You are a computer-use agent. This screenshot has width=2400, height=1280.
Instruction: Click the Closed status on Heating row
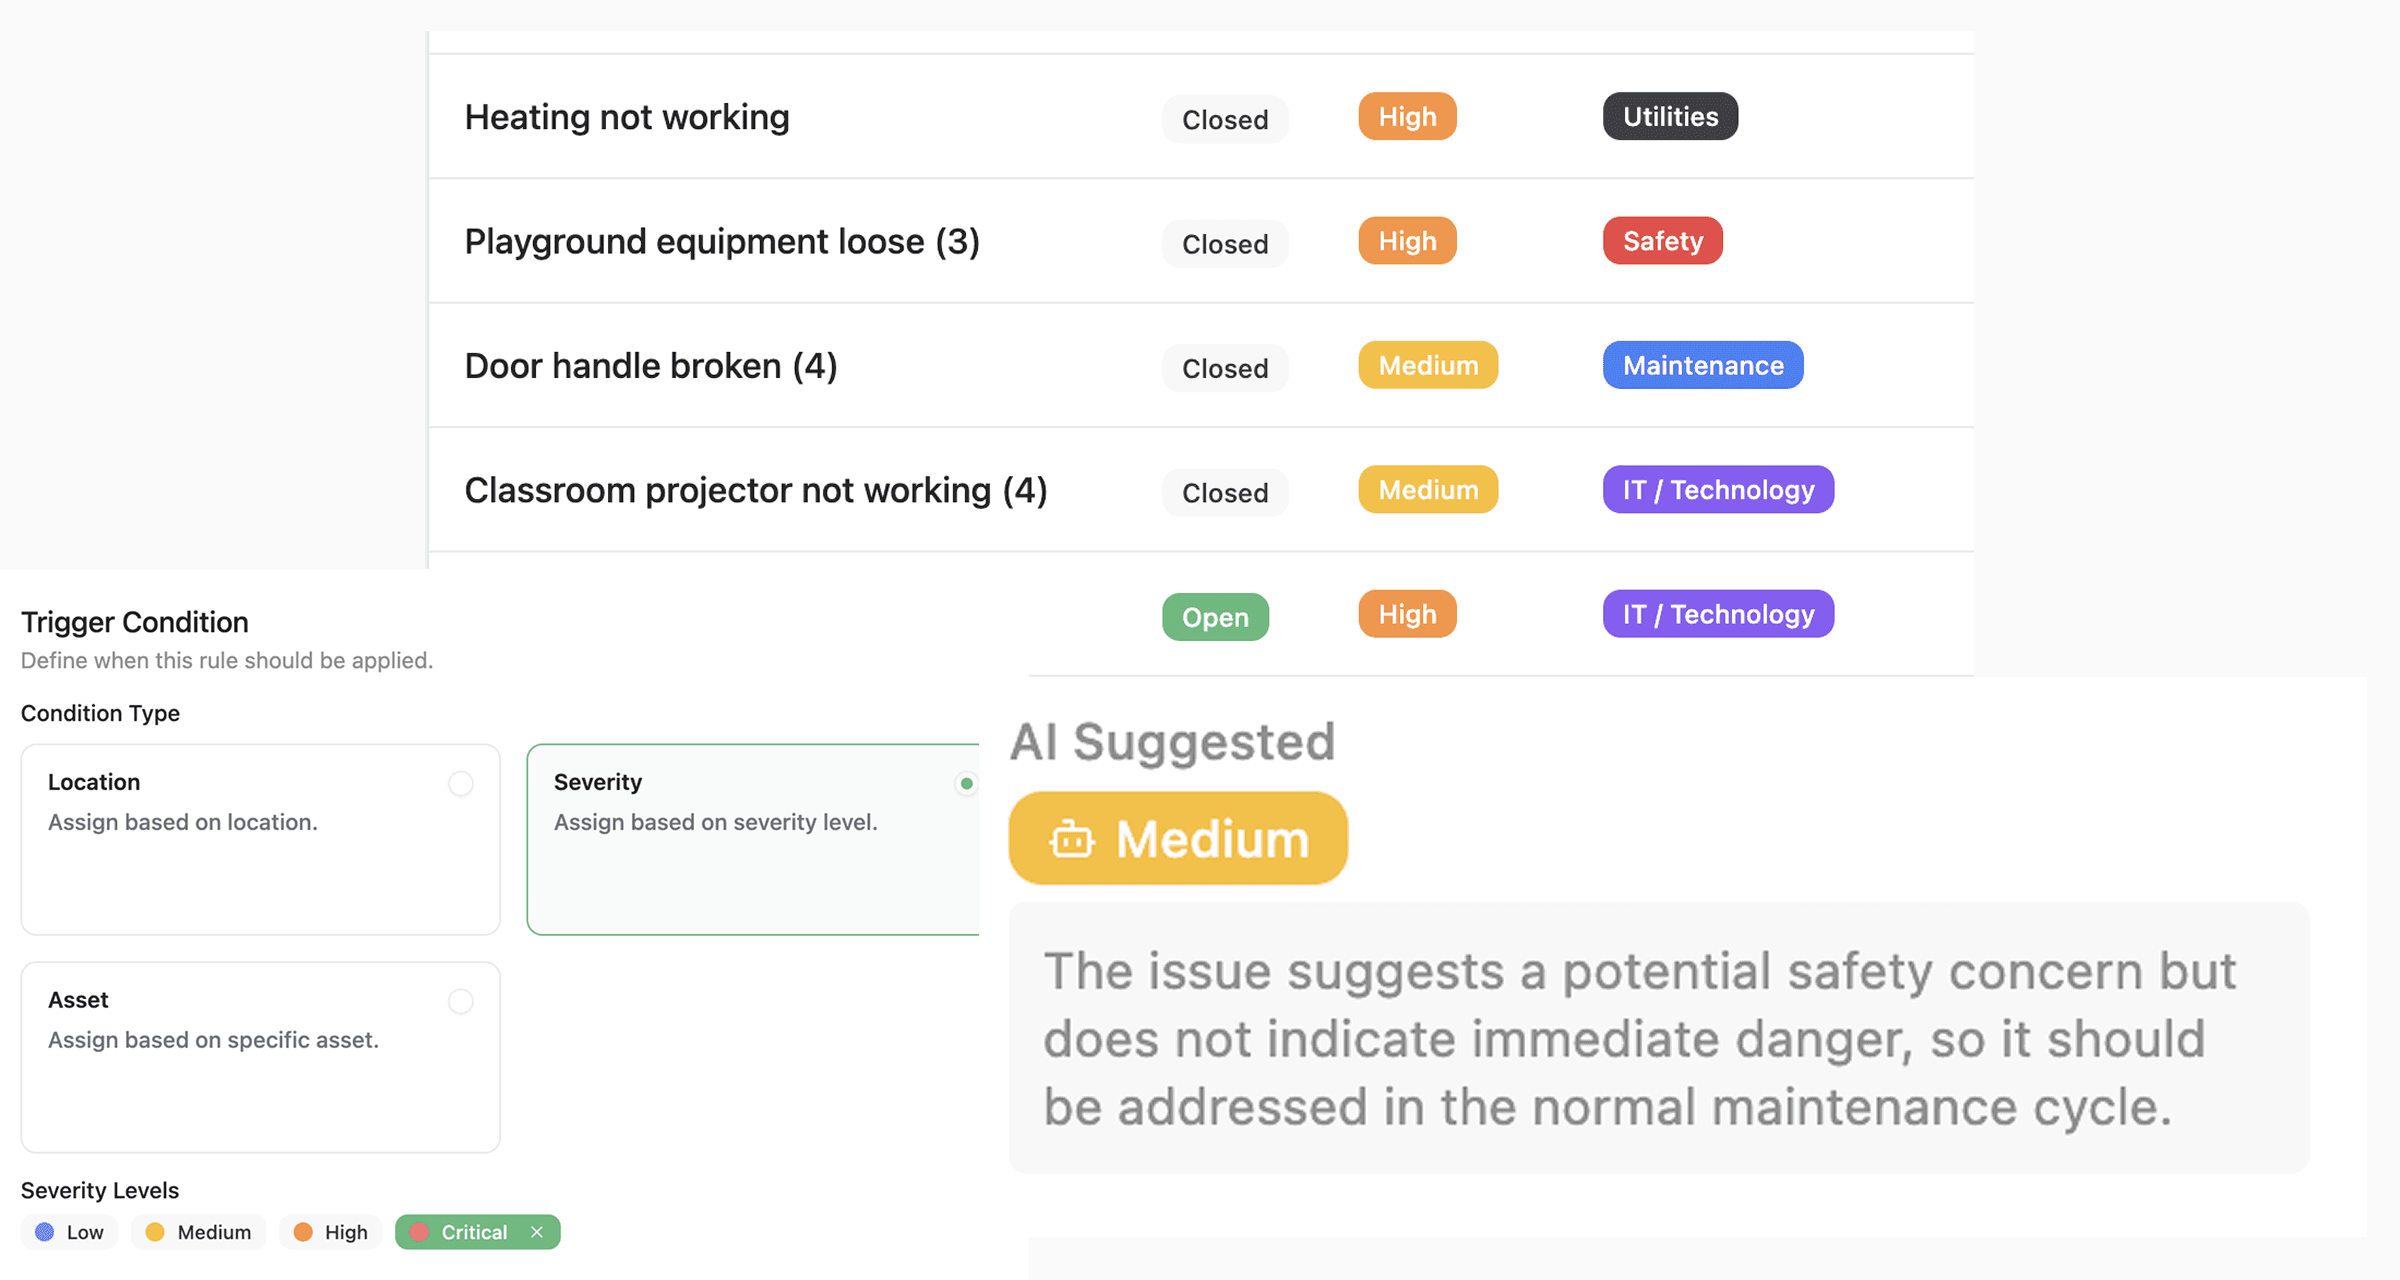1225,120
